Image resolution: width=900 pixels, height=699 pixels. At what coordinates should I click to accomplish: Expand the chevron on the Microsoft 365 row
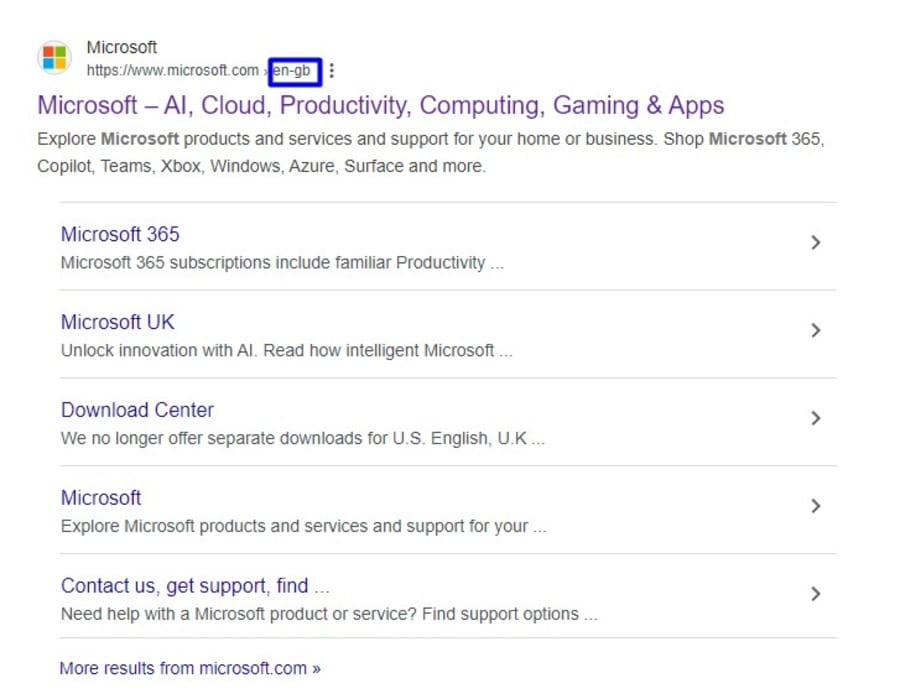pos(816,243)
